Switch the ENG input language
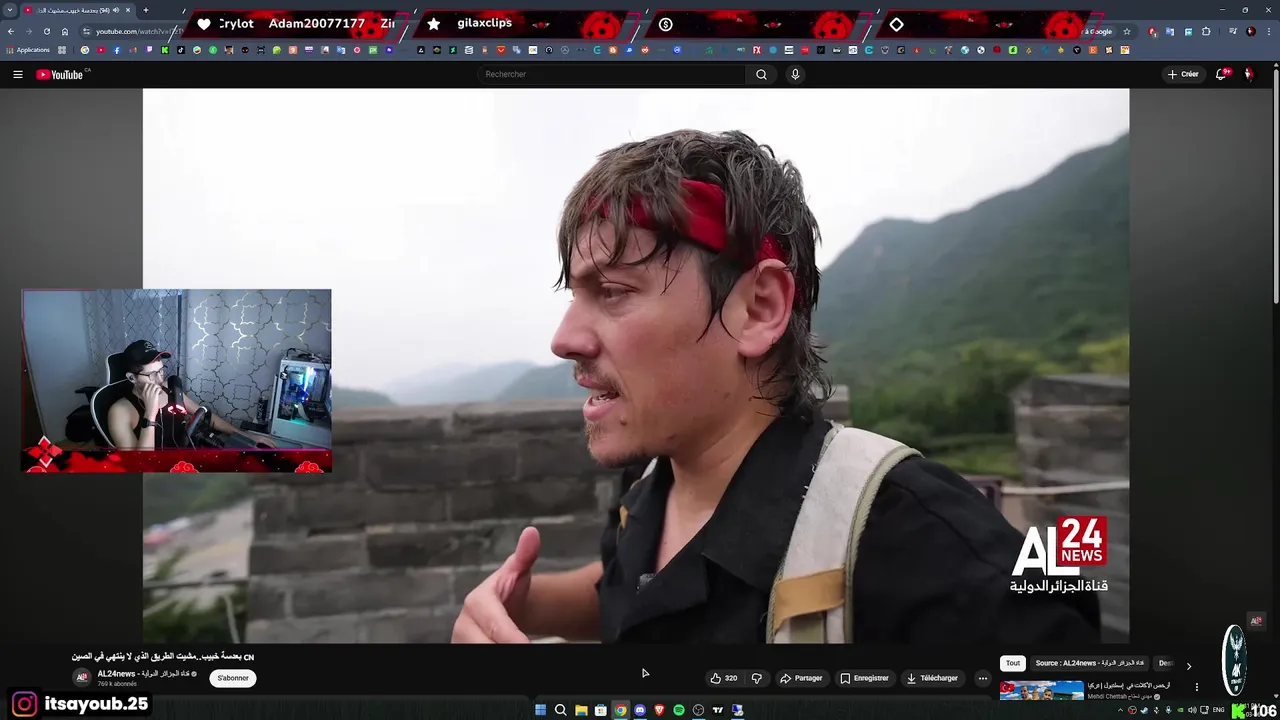This screenshot has height=720, width=1280. (1218, 710)
